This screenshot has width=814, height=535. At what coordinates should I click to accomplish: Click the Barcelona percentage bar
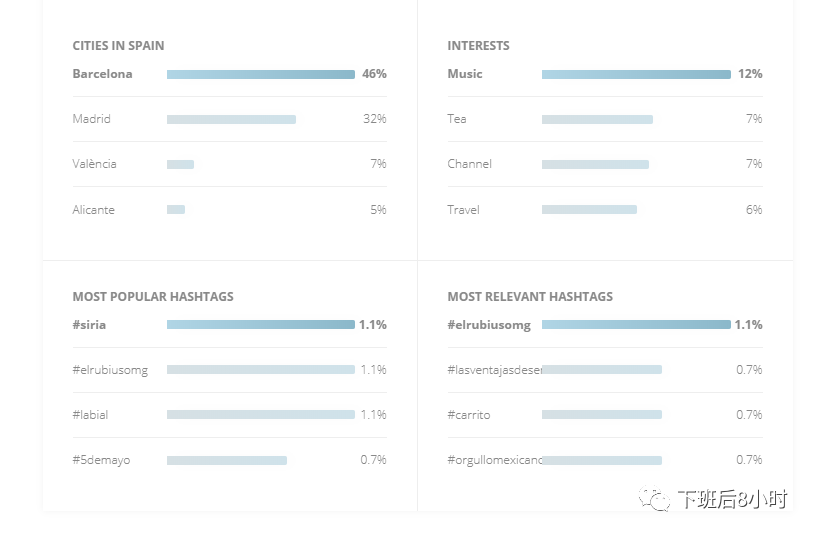click(x=260, y=74)
